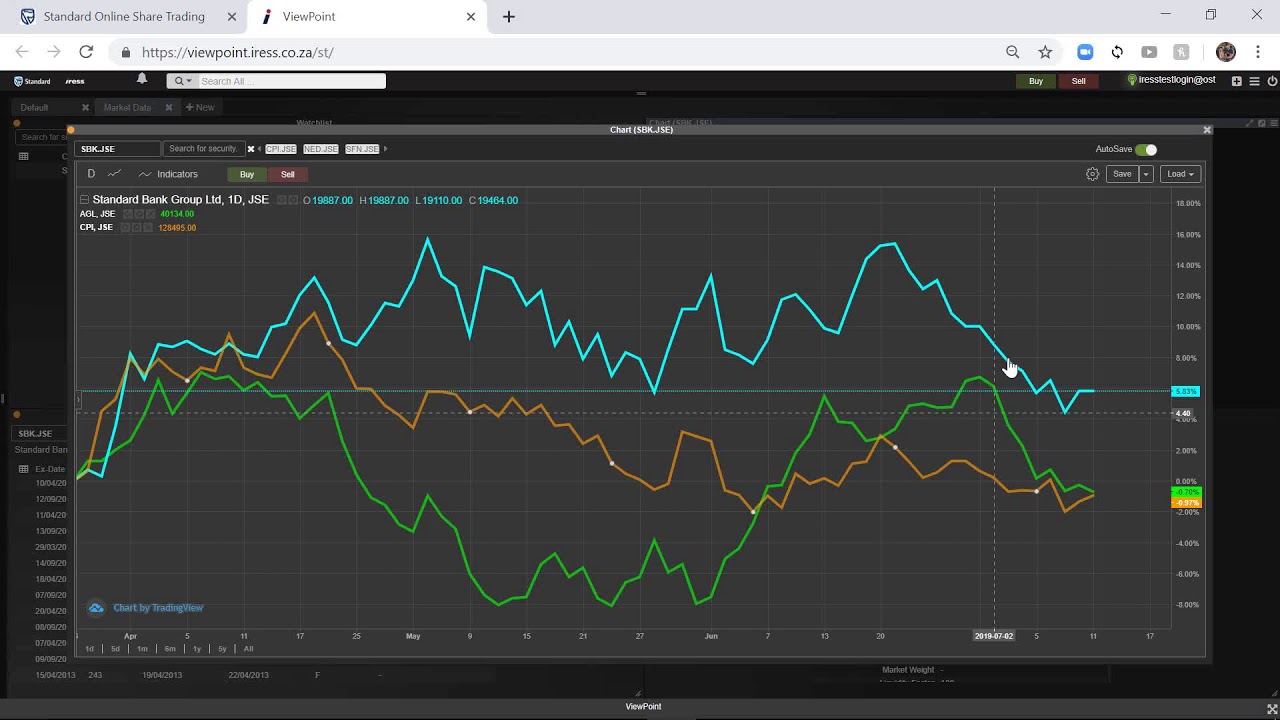Viewport: 1280px width, 720px height.
Task: Set the range to 5y
Action: click(222, 649)
